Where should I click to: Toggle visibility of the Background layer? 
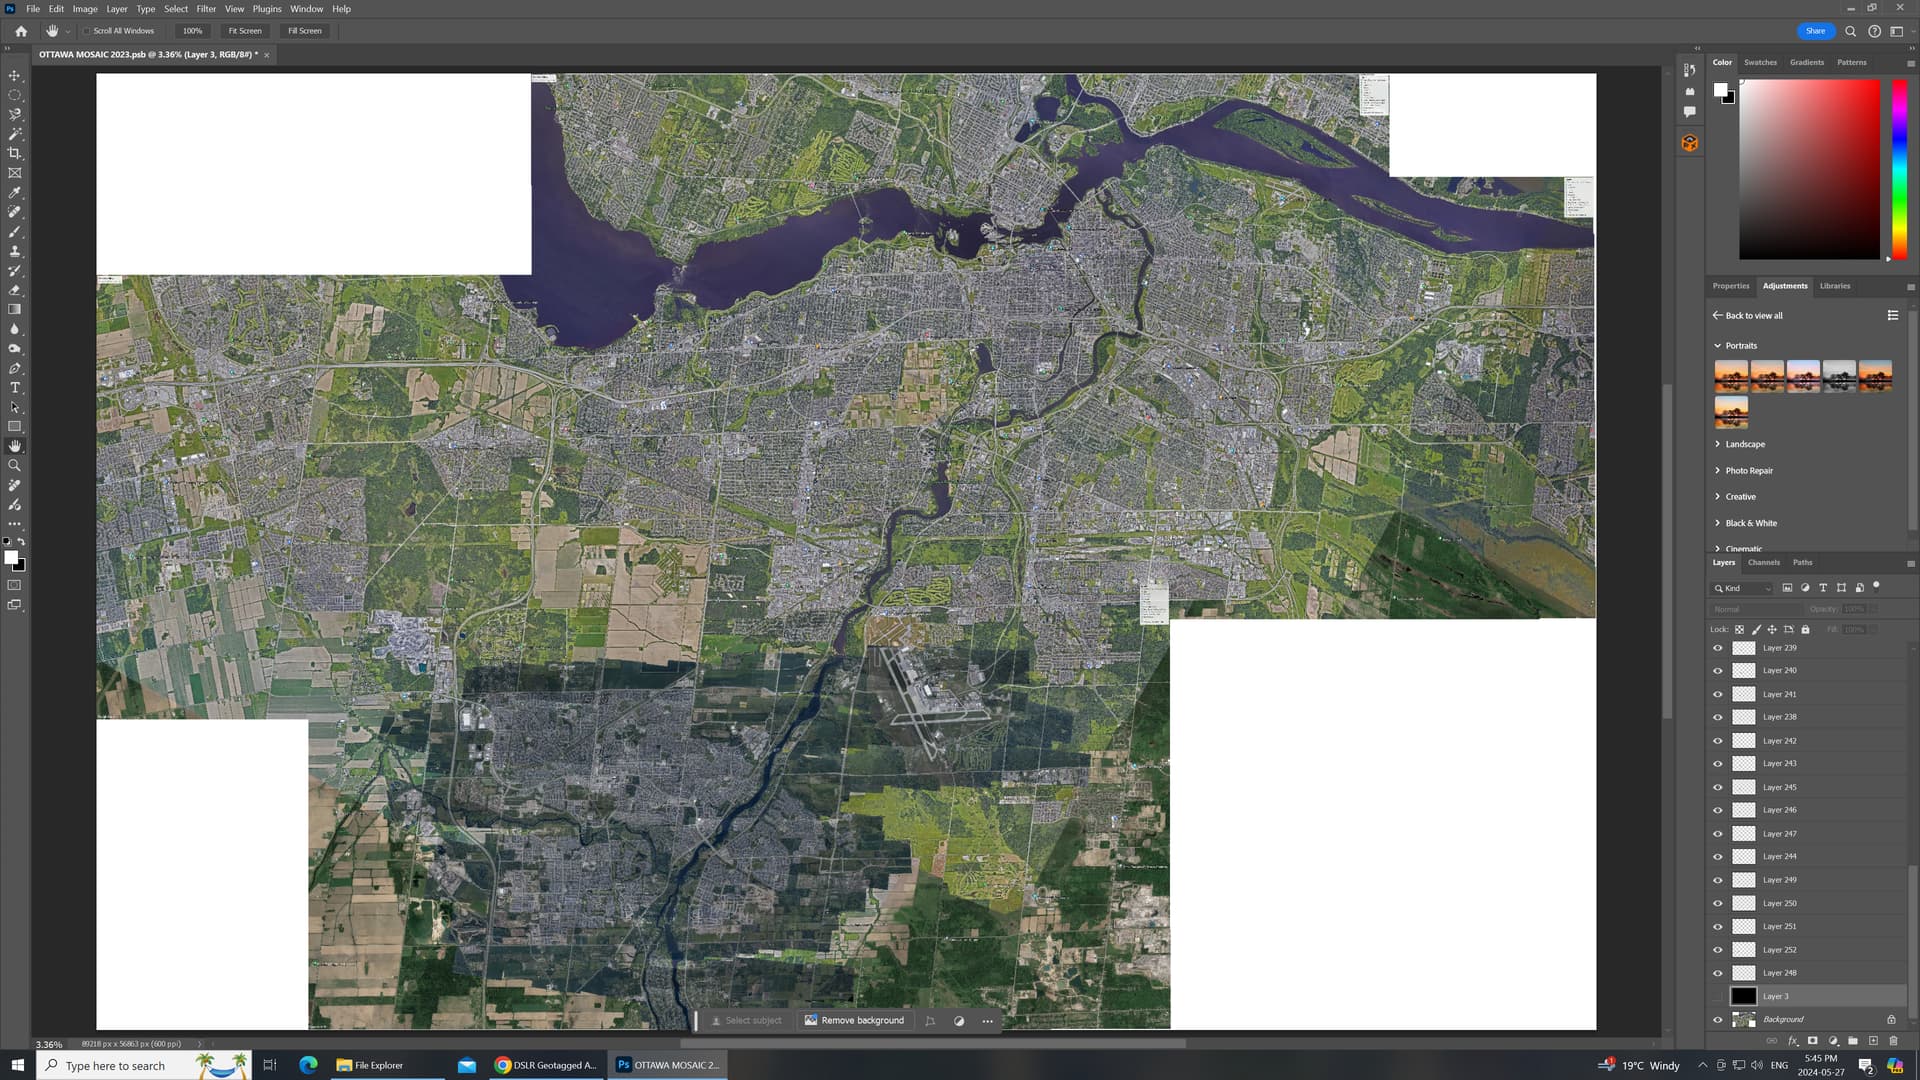point(1718,1019)
